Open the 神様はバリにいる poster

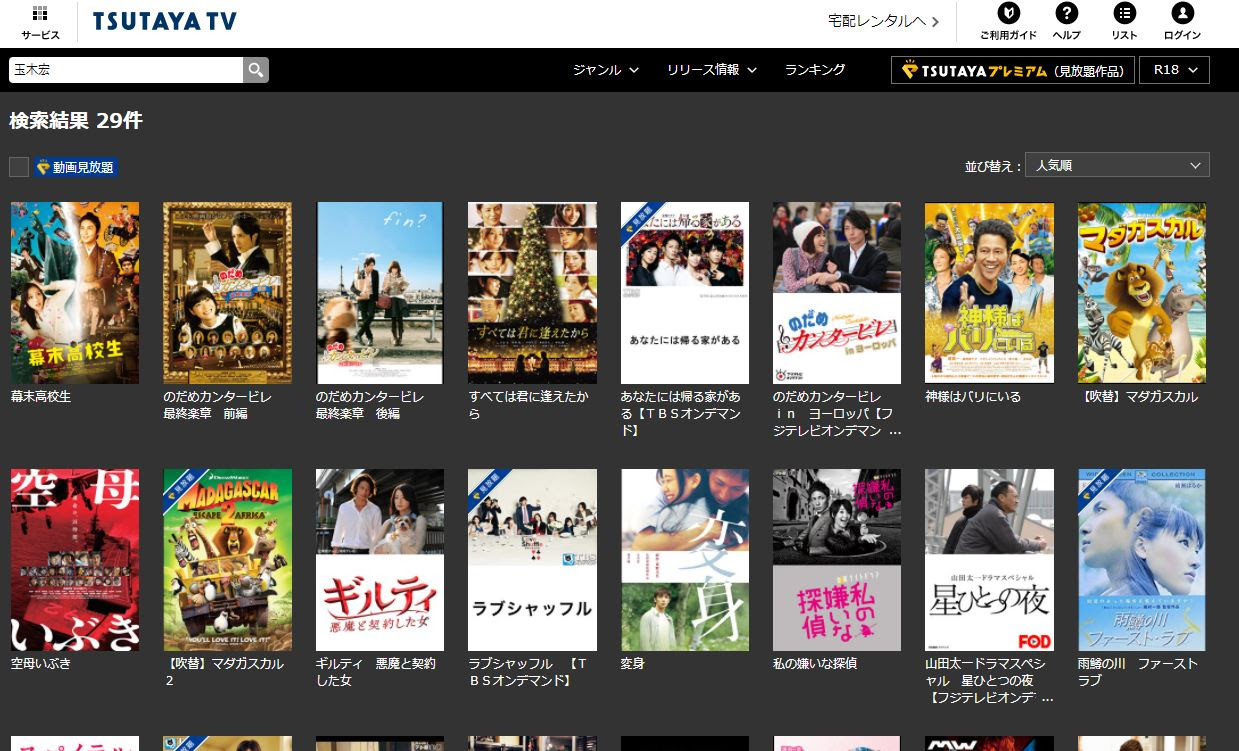(x=989, y=293)
